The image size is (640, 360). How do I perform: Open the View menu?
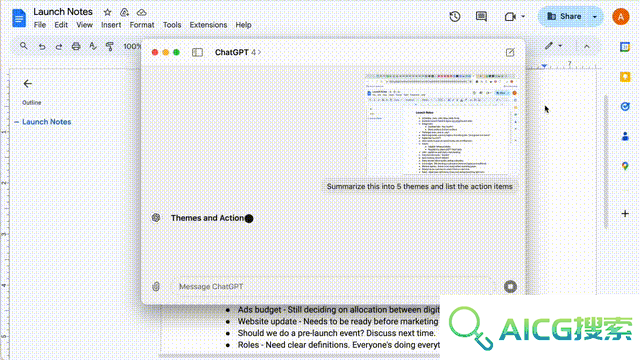(x=84, y=25)
